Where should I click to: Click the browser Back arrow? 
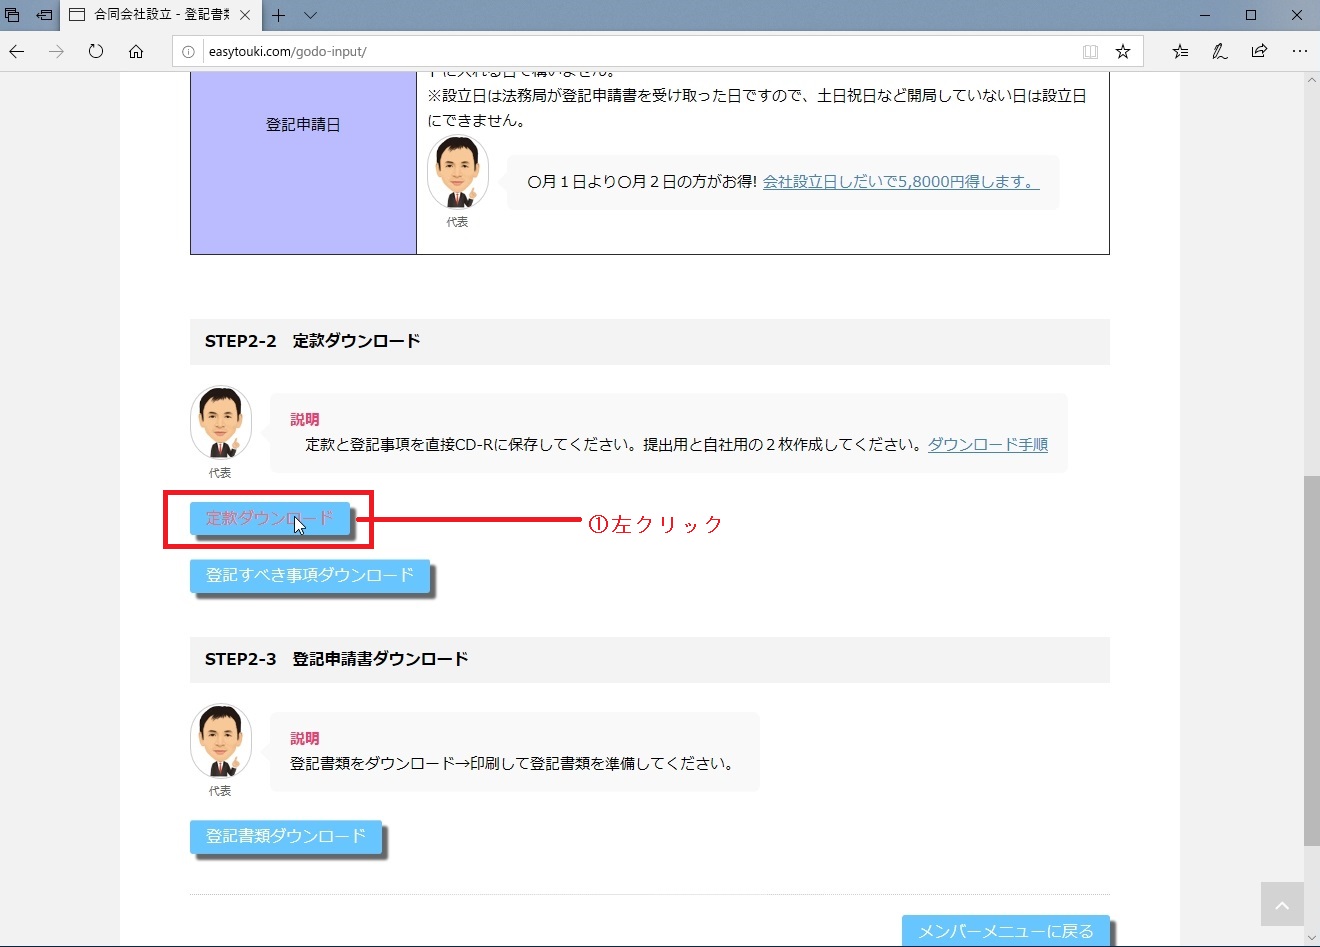[x=17, y=51]
